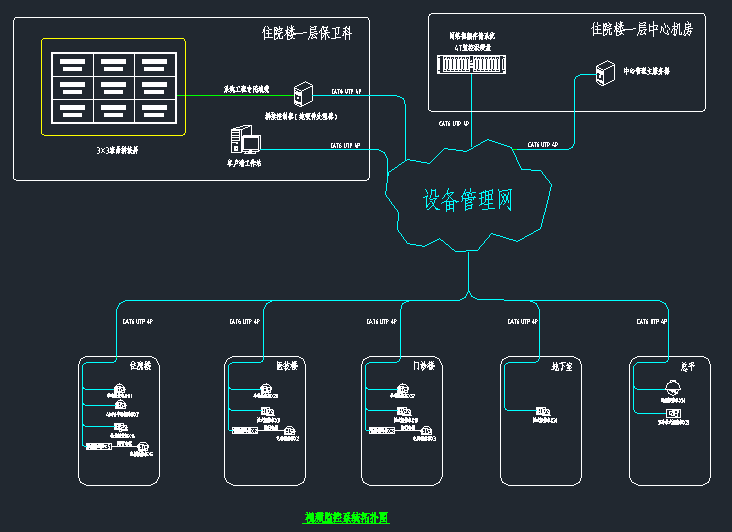Select the 住院楼一层中心机房 heading text
Image resolution: width=732 pixels, height=532 pixels.
coord(641,29)
